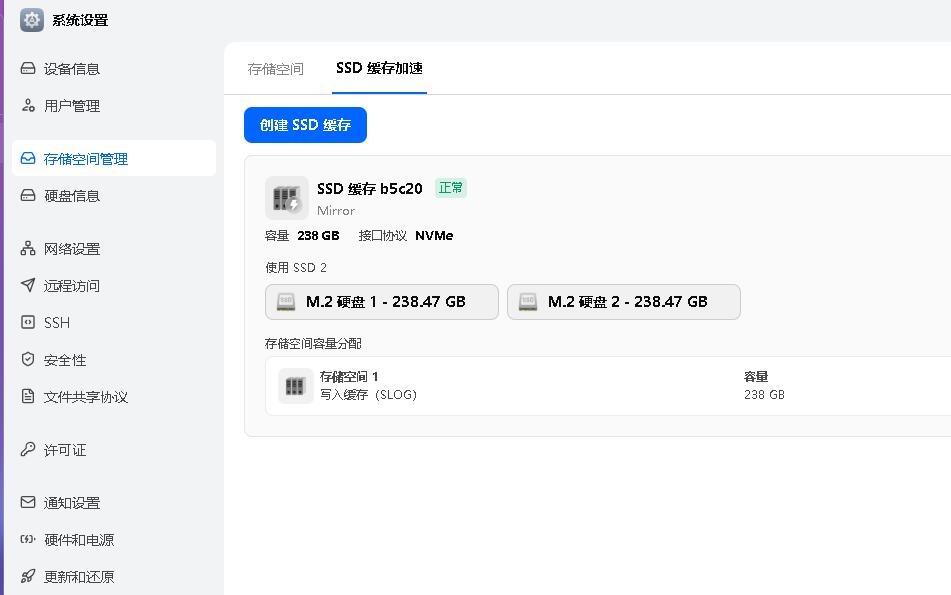951x595 pixels.
Task: Click the 正常 status badge
Action: 451,188
